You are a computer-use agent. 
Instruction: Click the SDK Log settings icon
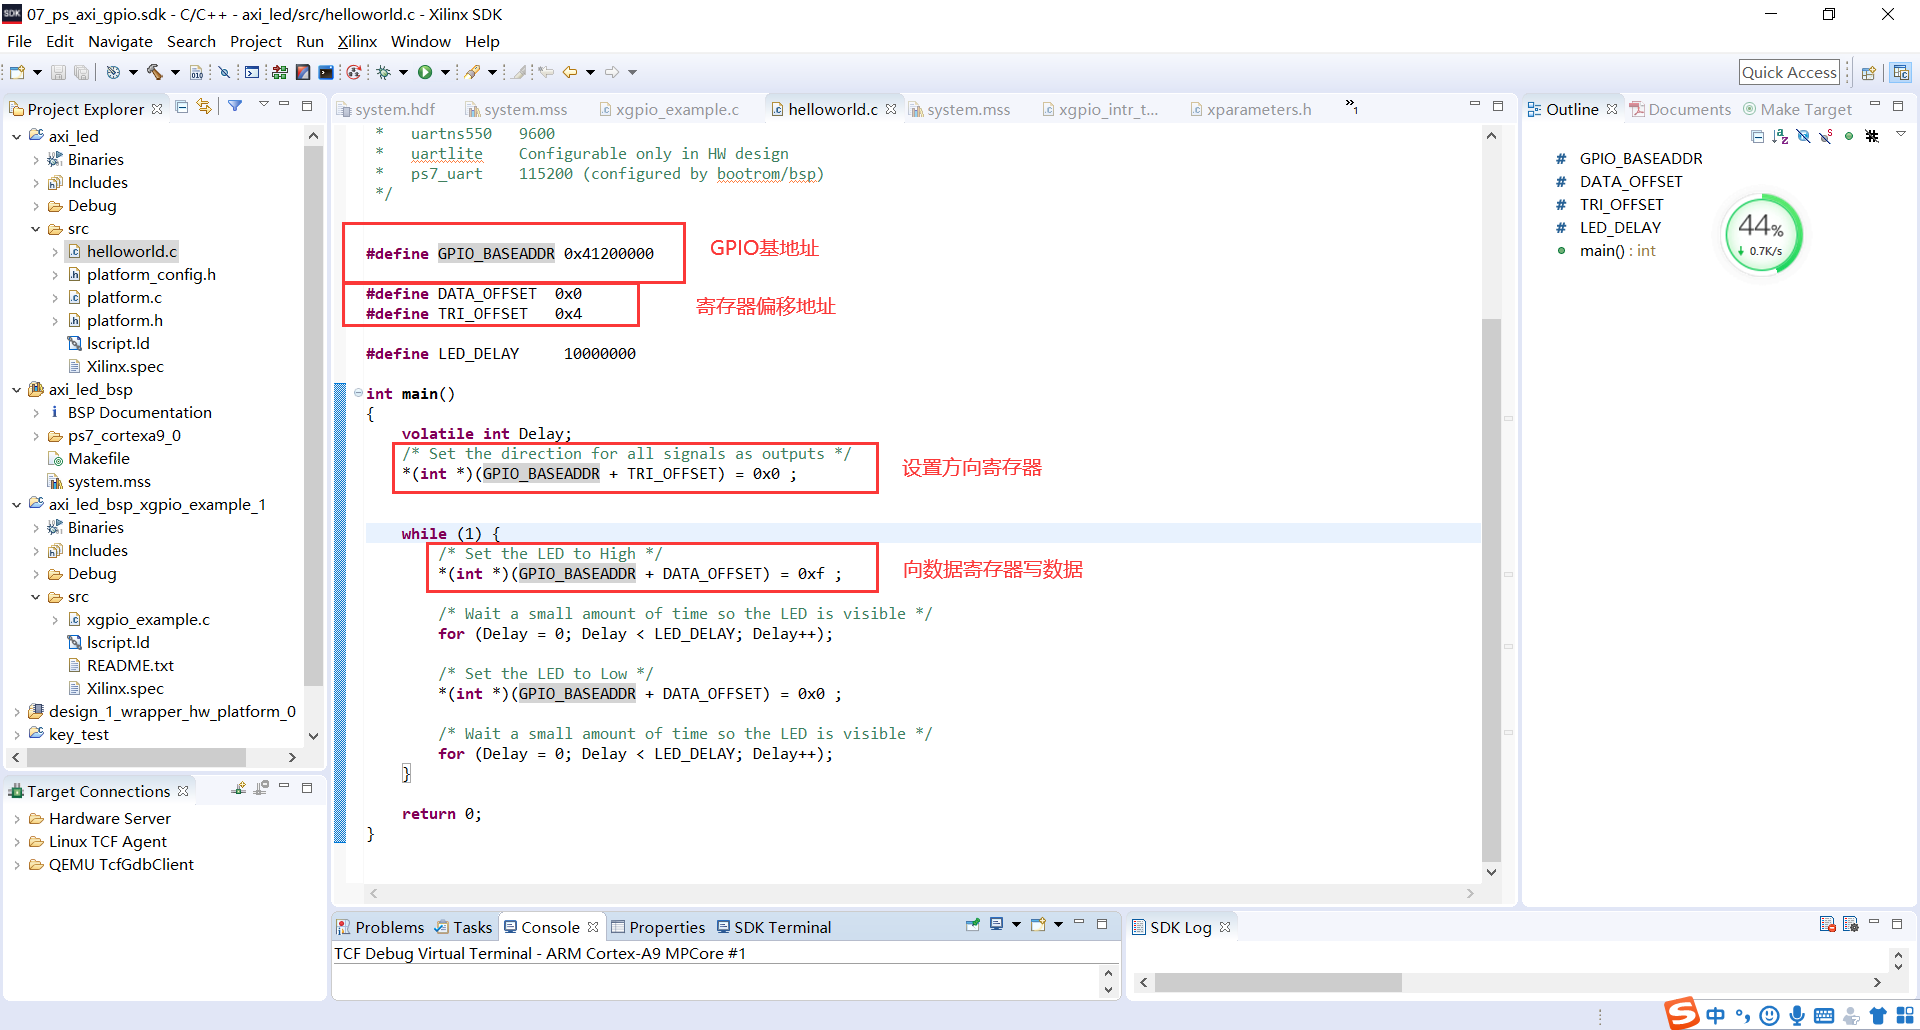(x=1850, y=924)
